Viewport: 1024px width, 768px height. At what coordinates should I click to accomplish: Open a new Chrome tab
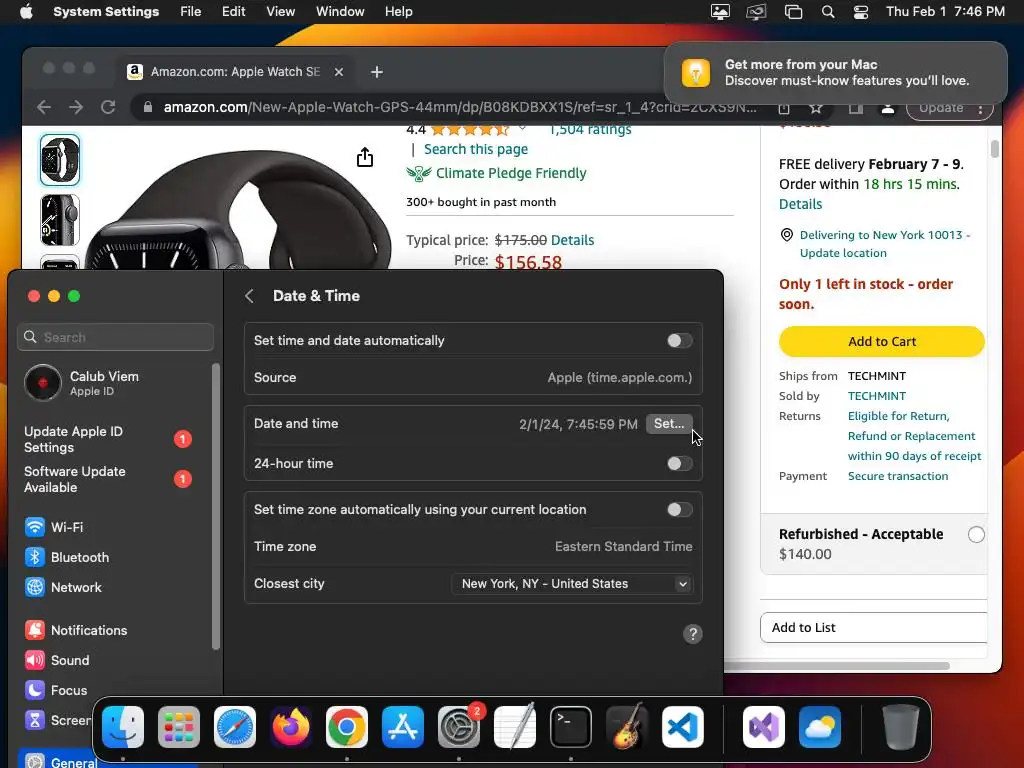coord(377,72)
